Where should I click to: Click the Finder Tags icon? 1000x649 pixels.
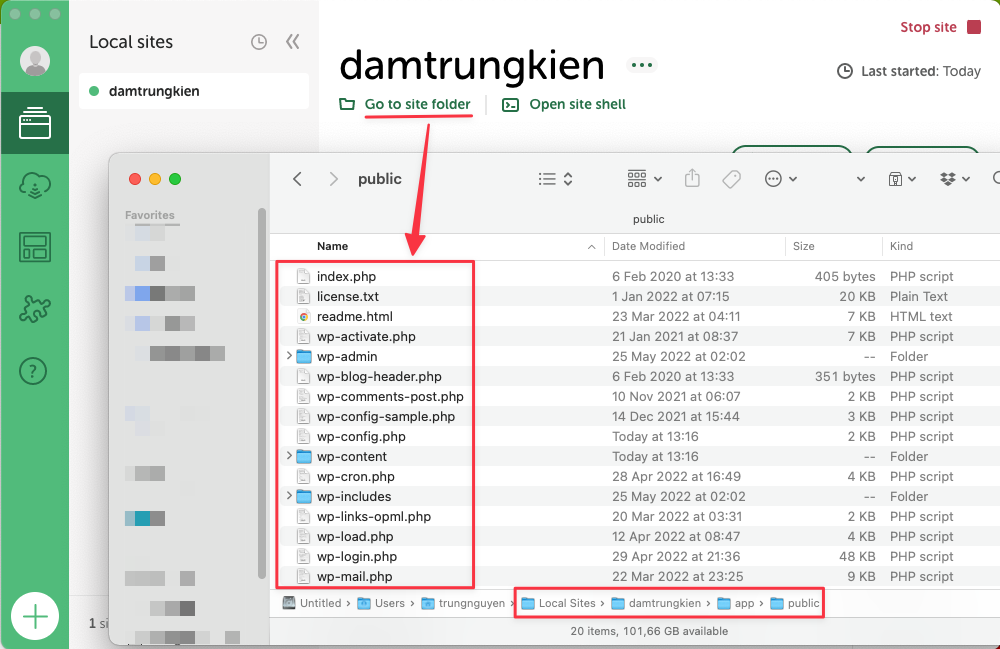pos(732,179)
